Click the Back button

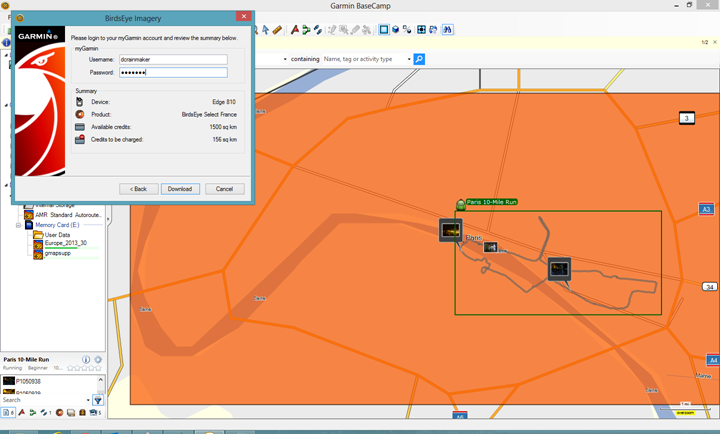click(x=139, y=189)
